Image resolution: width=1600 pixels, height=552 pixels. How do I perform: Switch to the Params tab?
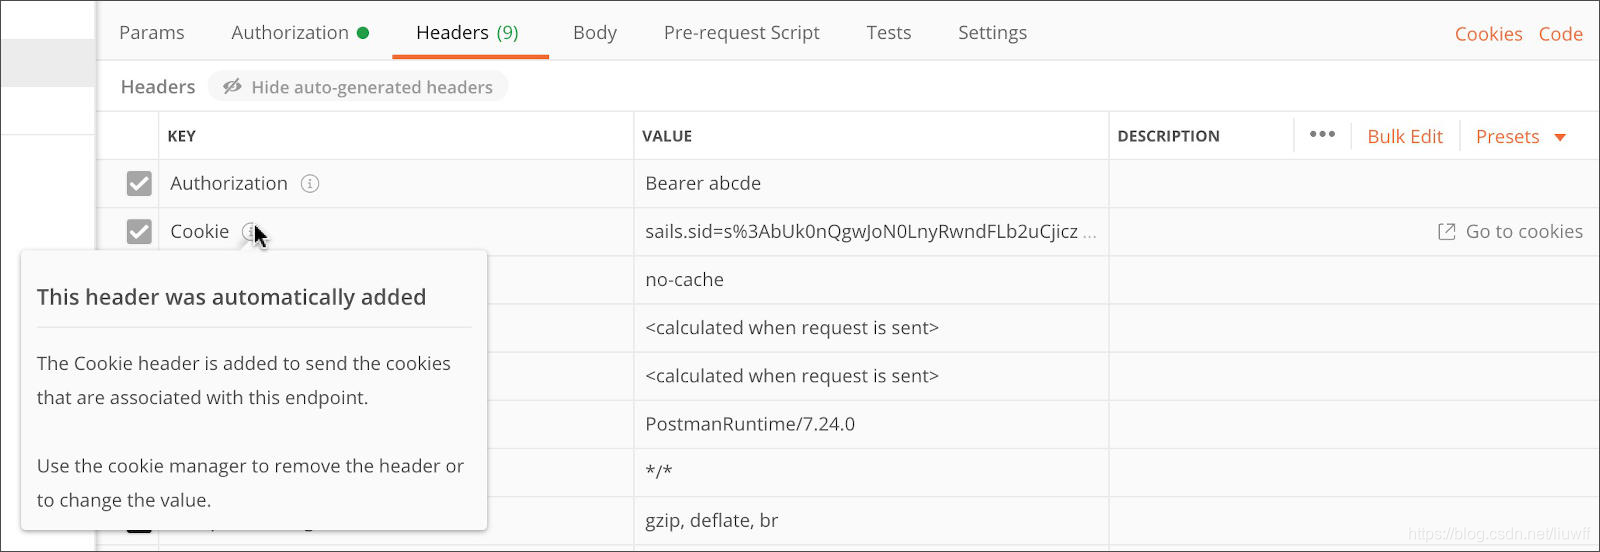(x=151, y=33)
